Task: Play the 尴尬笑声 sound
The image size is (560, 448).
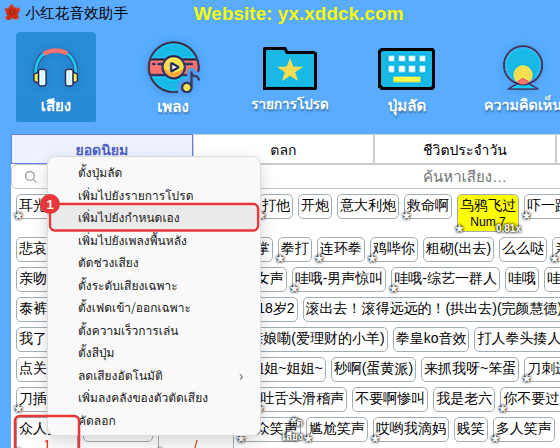Action: pos(336,429)
